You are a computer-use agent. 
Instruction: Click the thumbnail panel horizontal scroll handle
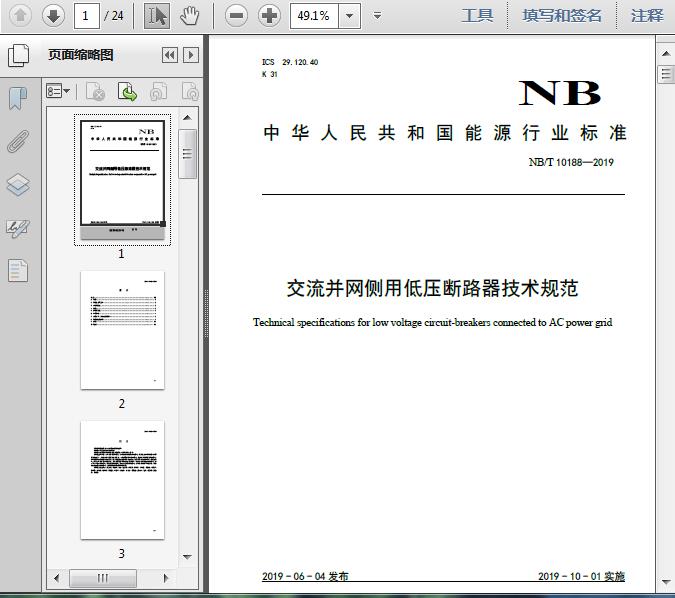point(103,578)
